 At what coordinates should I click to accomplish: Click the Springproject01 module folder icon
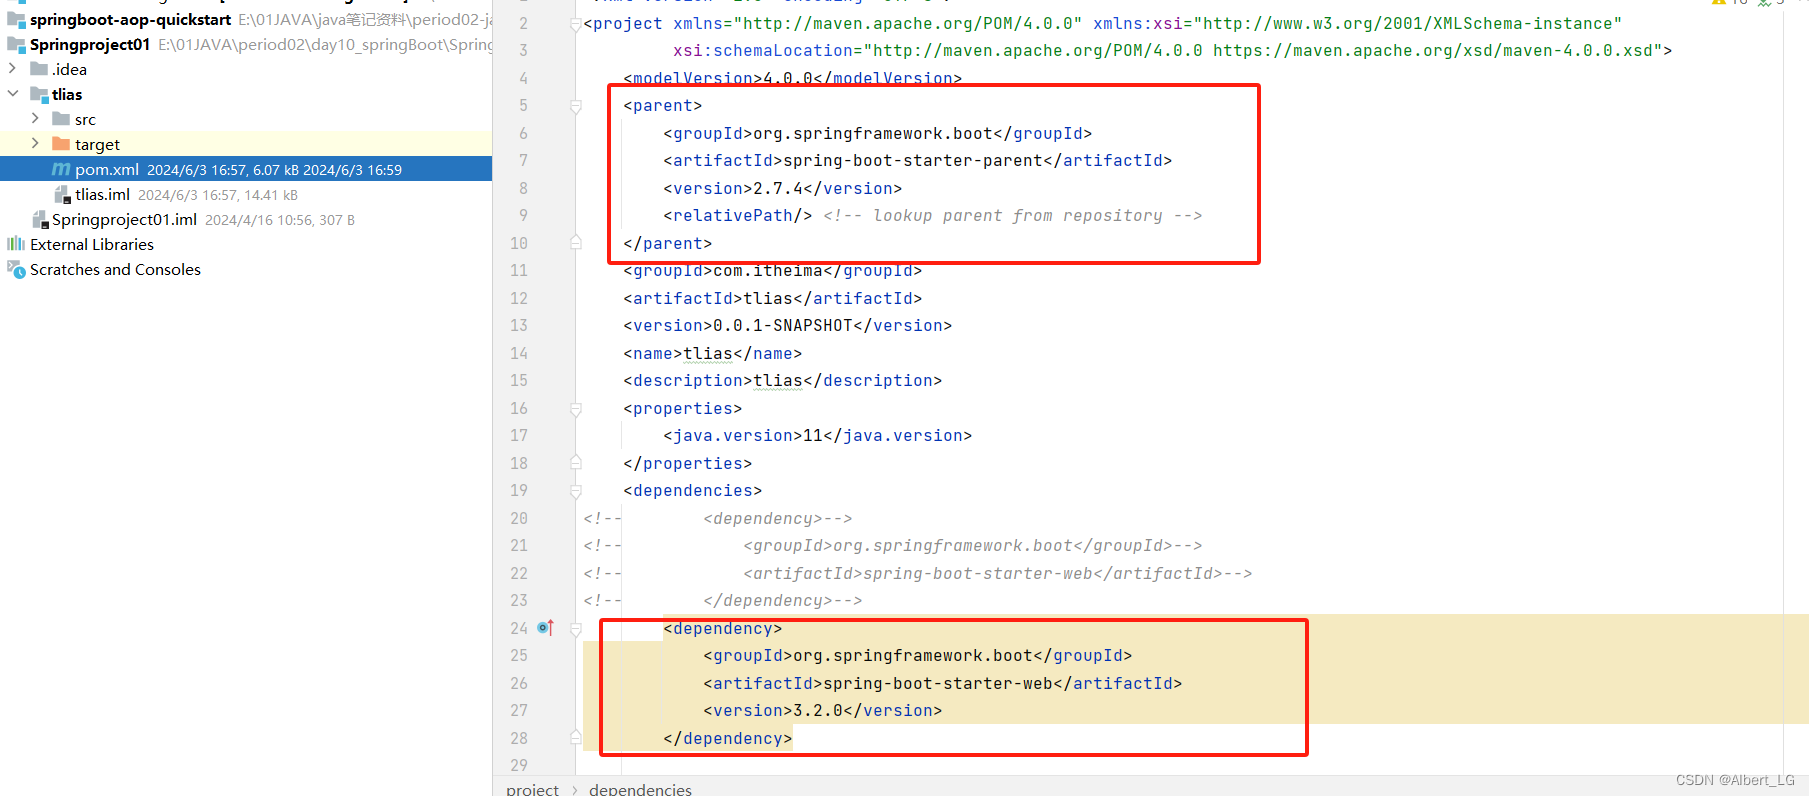(16, 44)
